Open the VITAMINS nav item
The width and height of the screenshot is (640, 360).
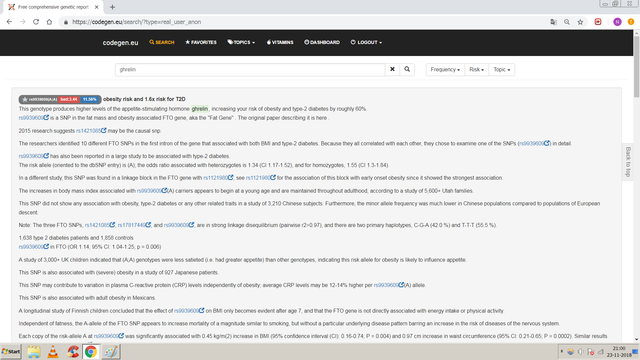[x=280, y=42]
